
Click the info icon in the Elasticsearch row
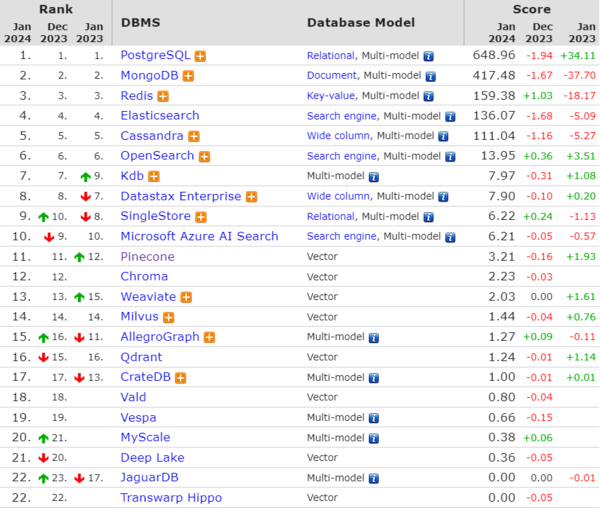450,117
